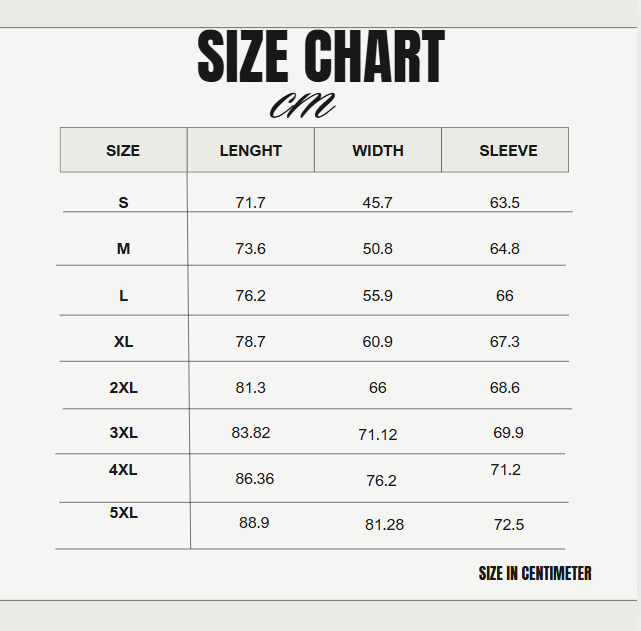Click the M size row label

click(x=123, y=249)
